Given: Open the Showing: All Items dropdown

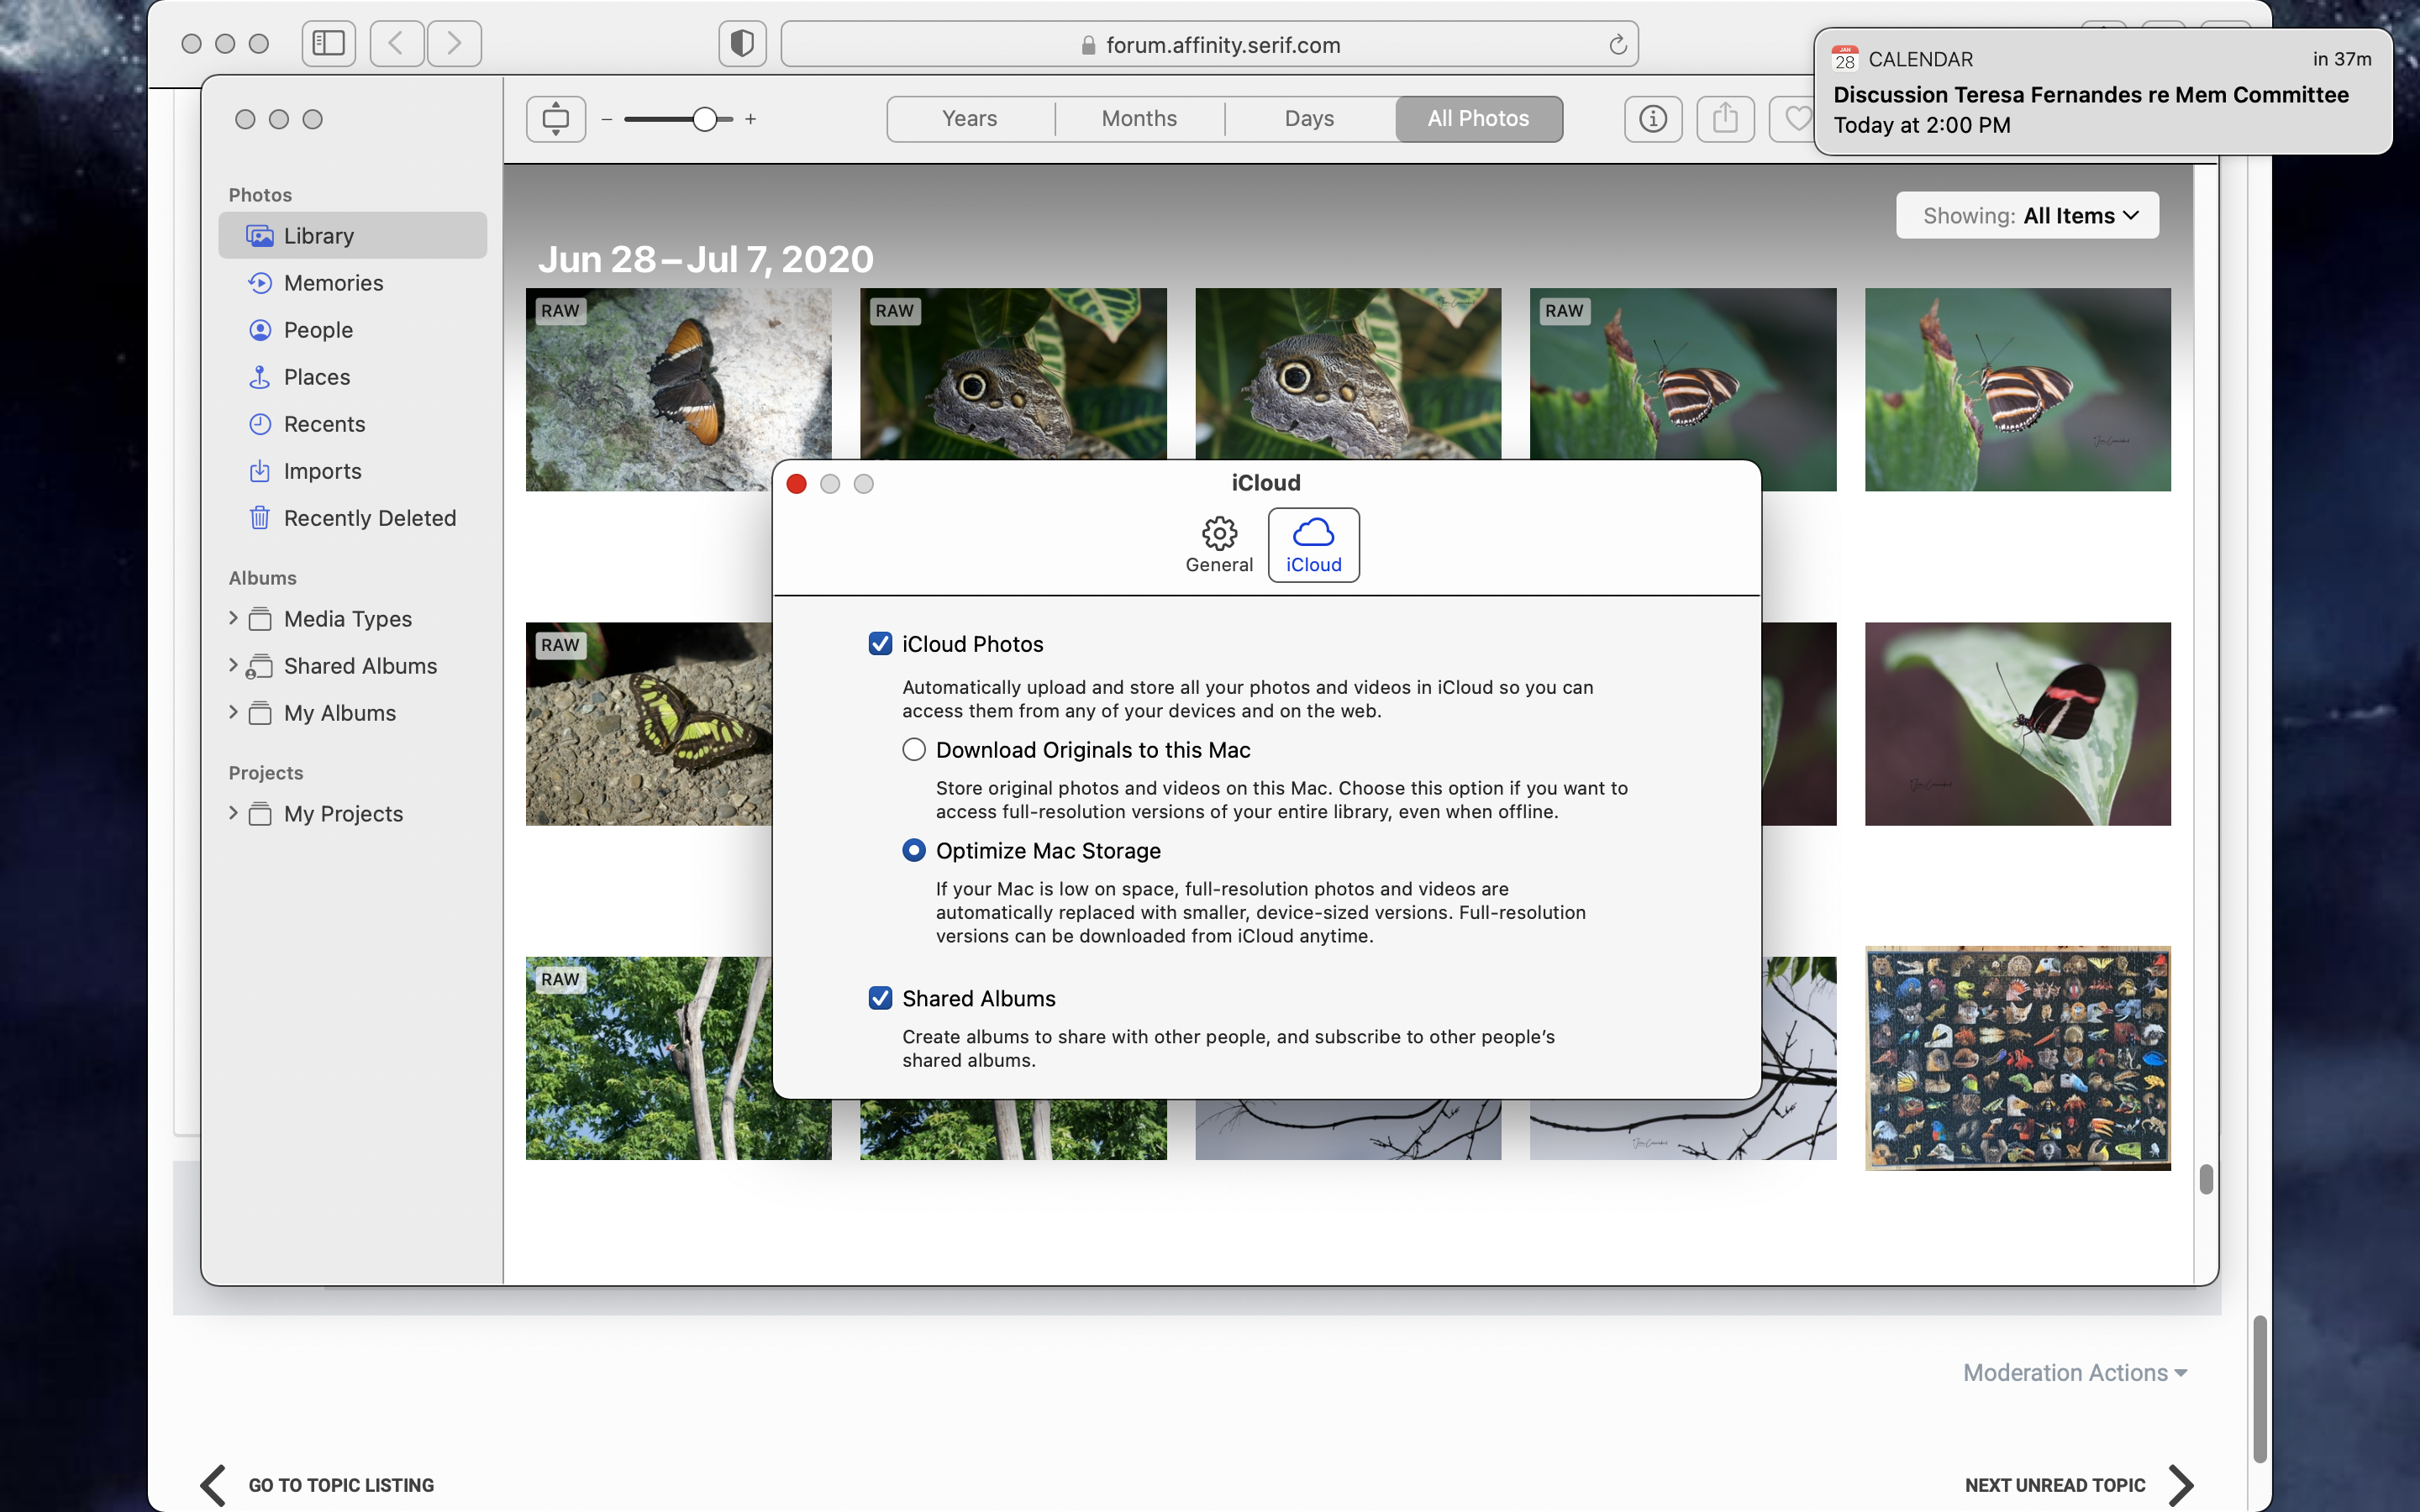Looking at the screenshot, I should pos(2027,215).
